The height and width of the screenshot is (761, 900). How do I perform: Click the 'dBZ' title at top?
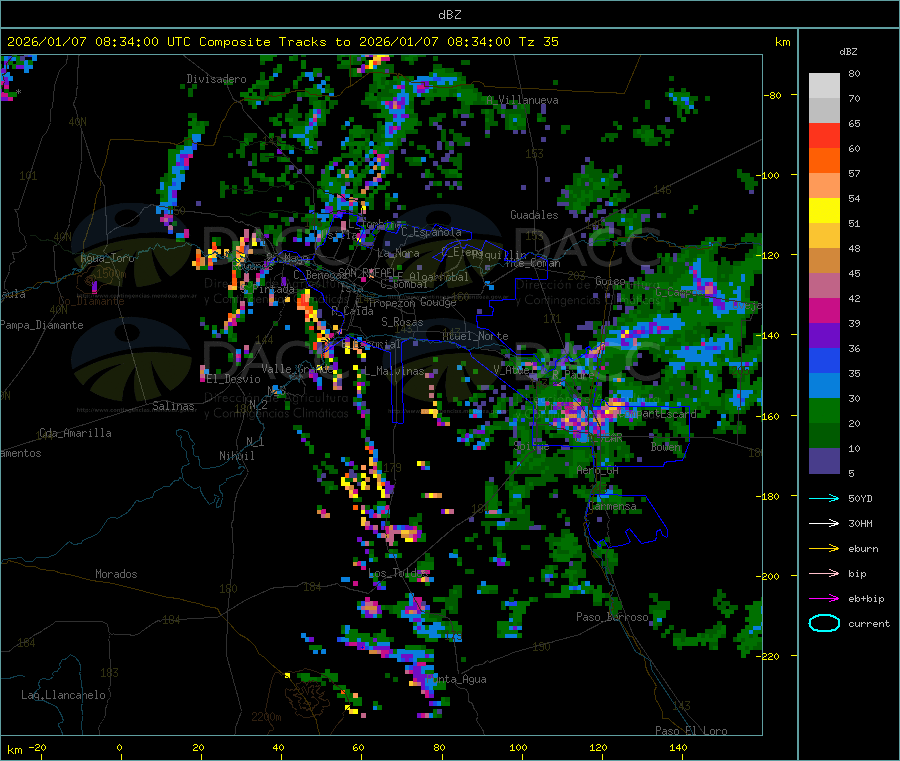click(449, 15)
